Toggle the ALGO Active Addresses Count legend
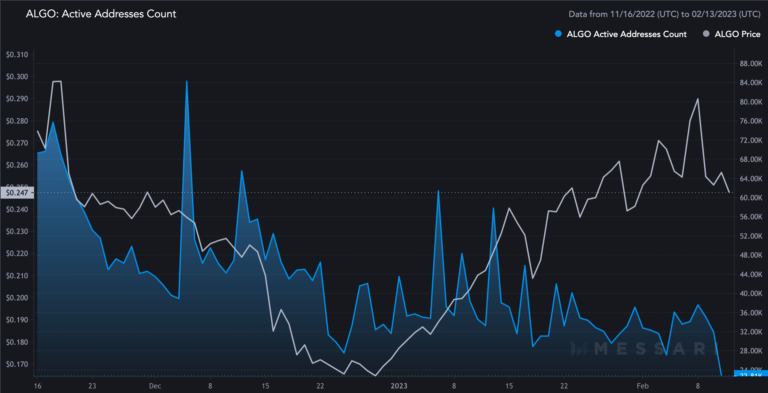The height and width of the screenshot is (393, 768). click(620, 34)
